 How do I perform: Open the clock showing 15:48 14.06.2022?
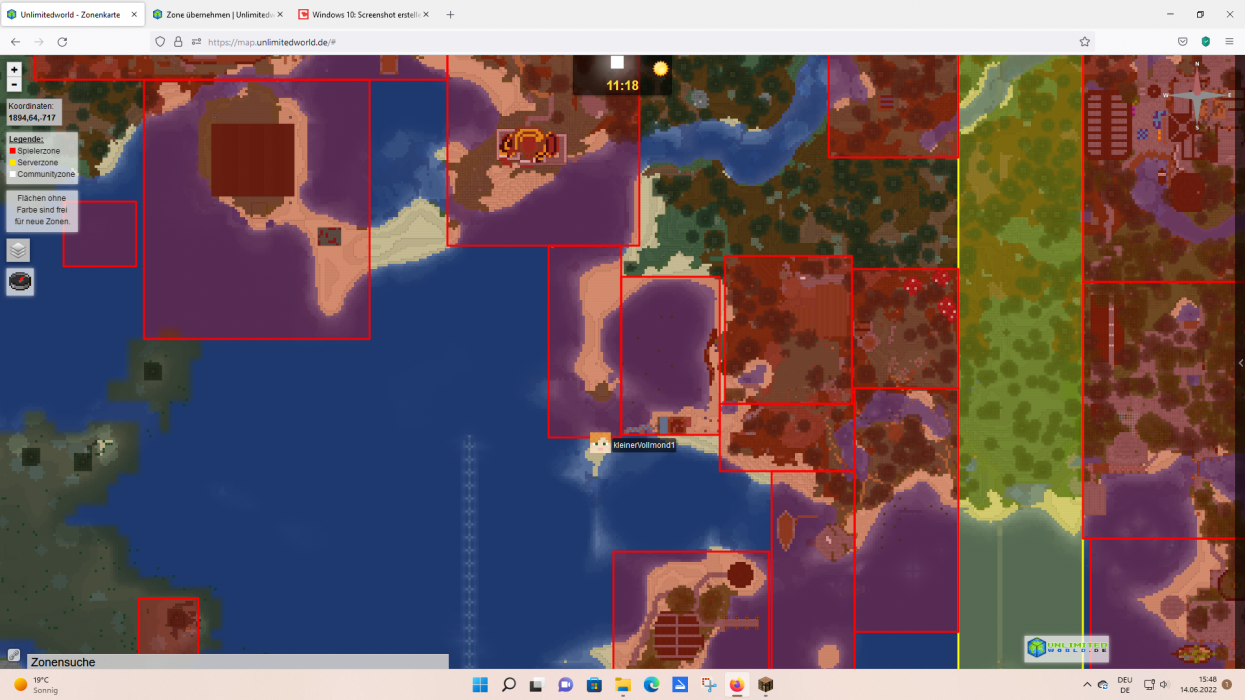pos(1196,685)
